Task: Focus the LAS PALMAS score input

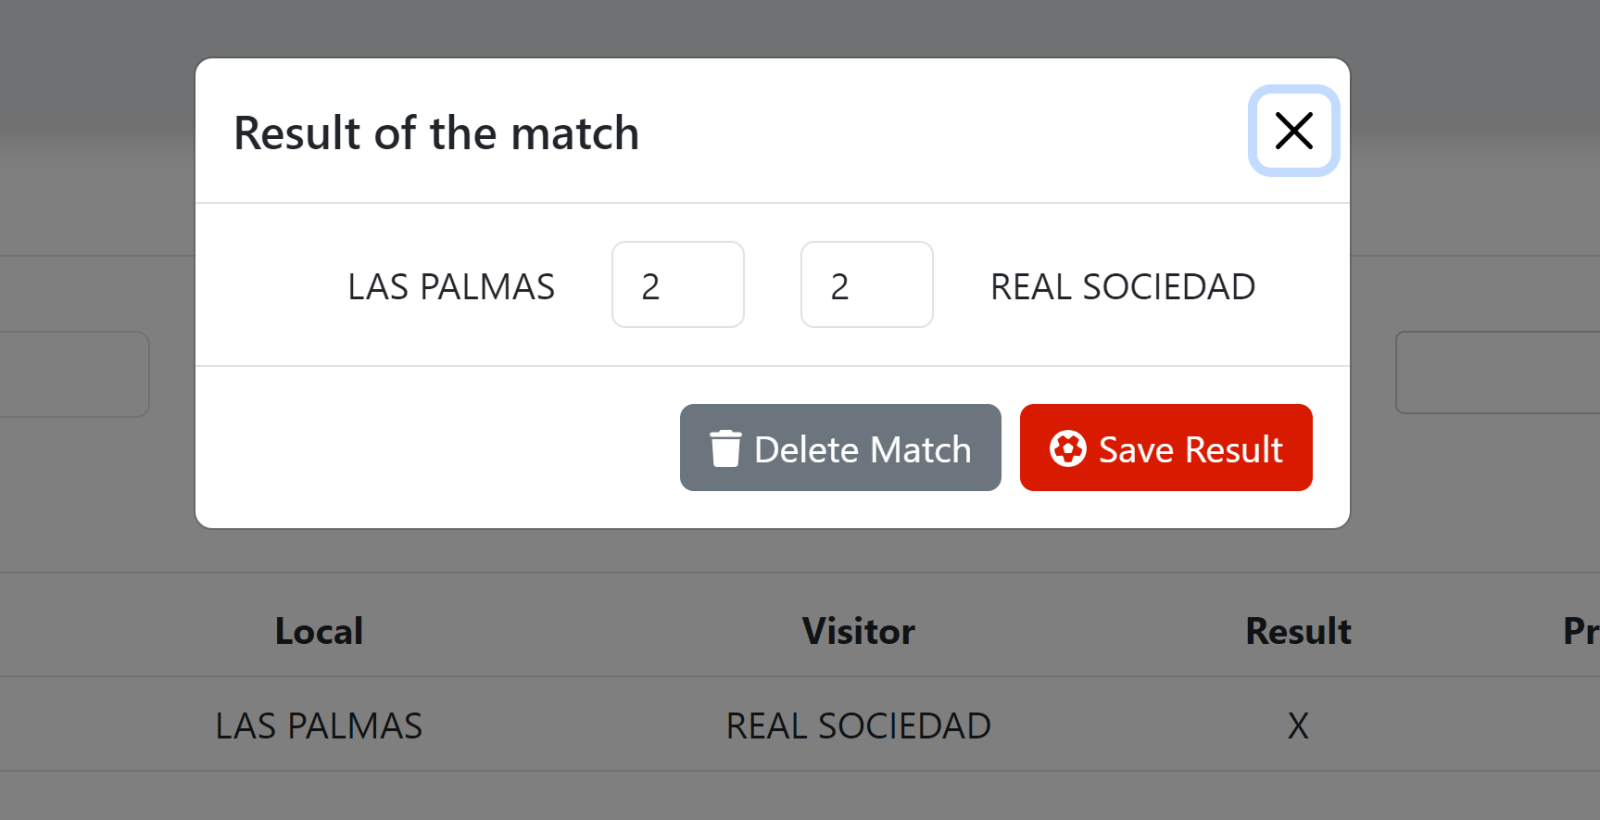Action: pyautogui.click(x=677, y=285)
